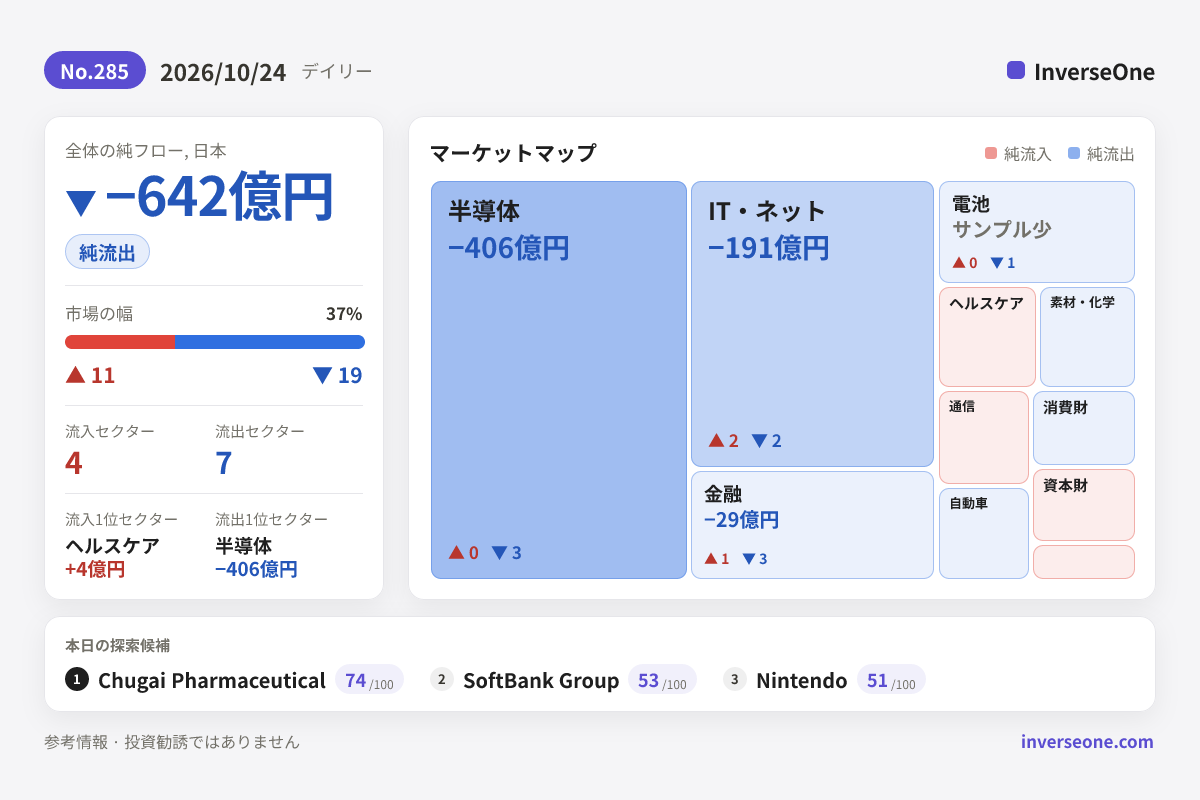Click the 金融 treemap tile
This screenshot has height=800, width=1200.
(x=812, y=525)
